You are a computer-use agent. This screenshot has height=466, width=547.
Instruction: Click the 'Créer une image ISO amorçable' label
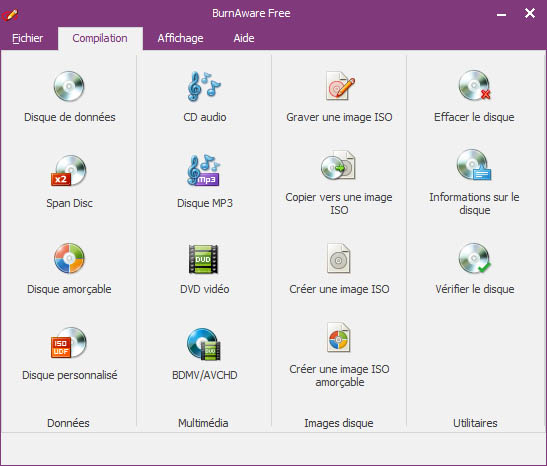click(339, 376)
